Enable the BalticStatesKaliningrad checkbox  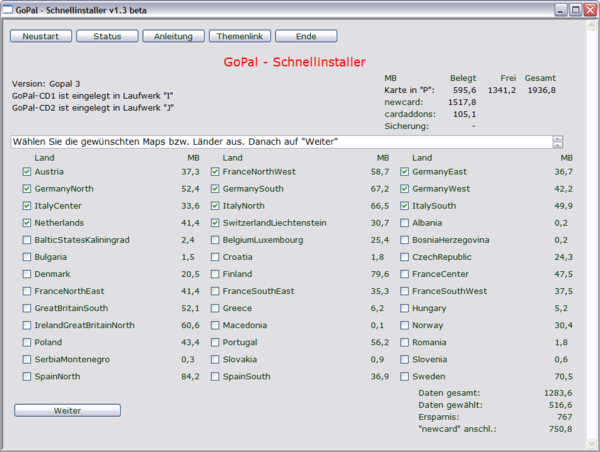tap(26, 240)
